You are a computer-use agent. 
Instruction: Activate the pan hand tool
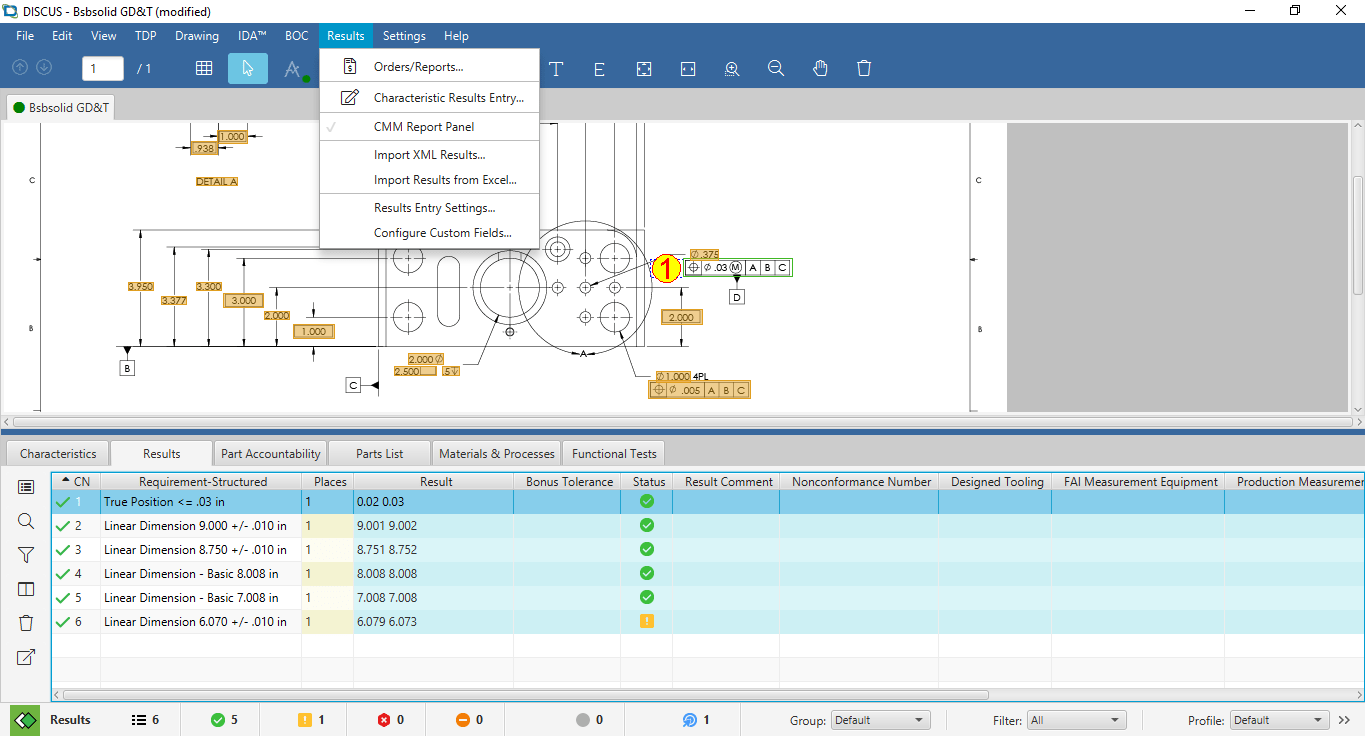point(820,68)
